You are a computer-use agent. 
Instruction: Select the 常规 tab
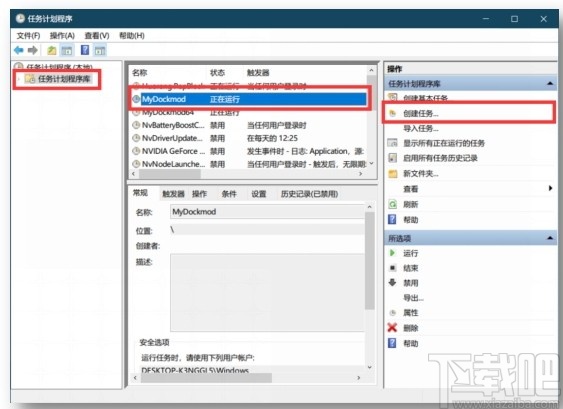pos(140,193)
